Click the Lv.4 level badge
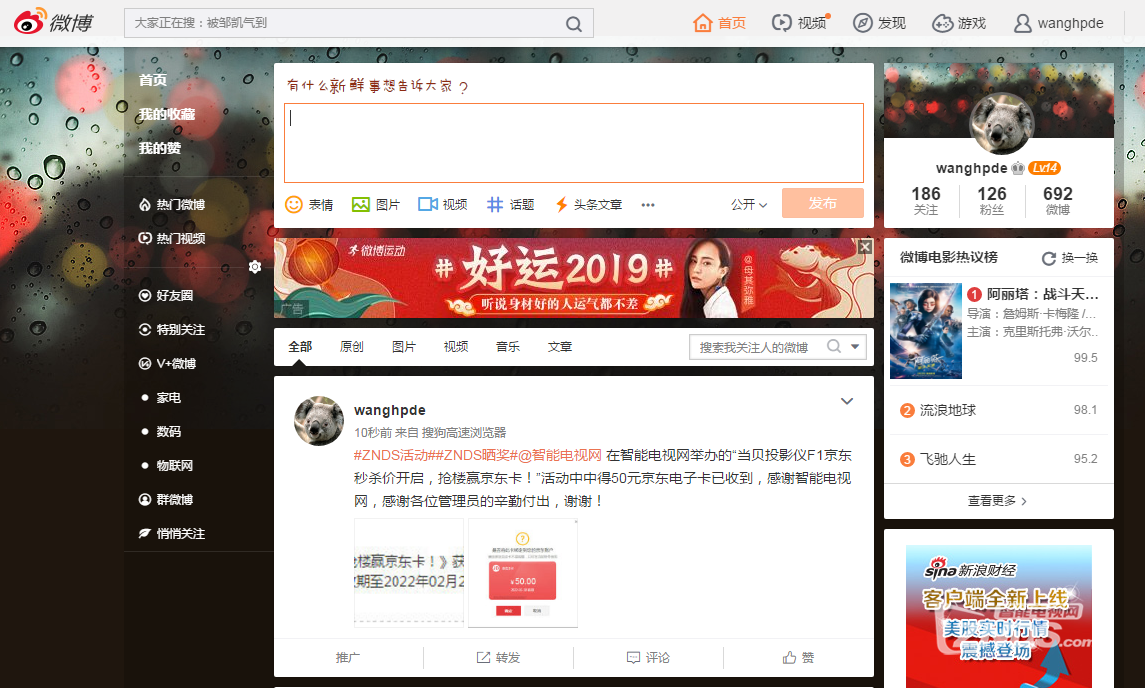 pyautogui.click(x=1045, y=168)
